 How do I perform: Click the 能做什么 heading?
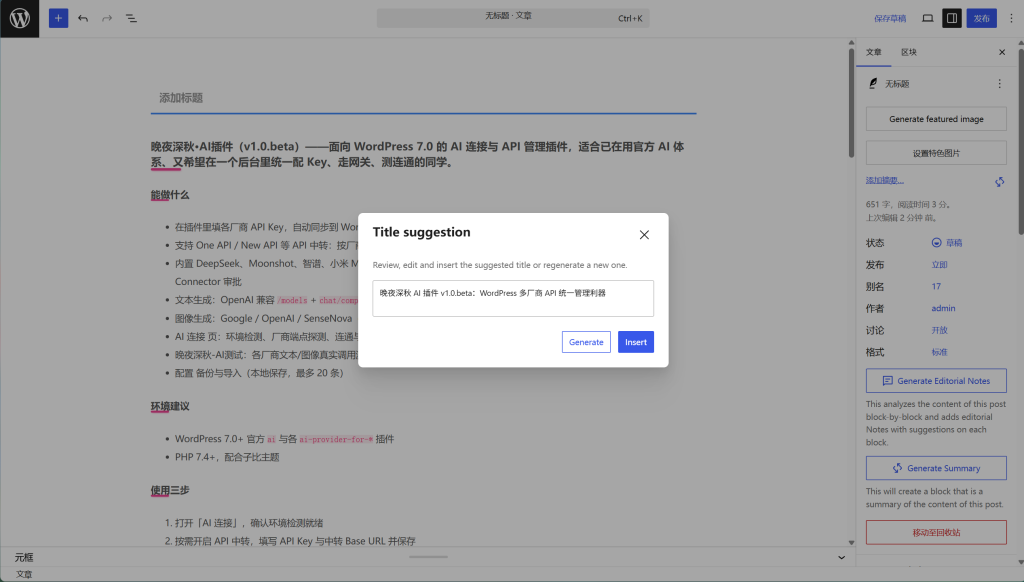pyautogui.click(x=170, y=195)
